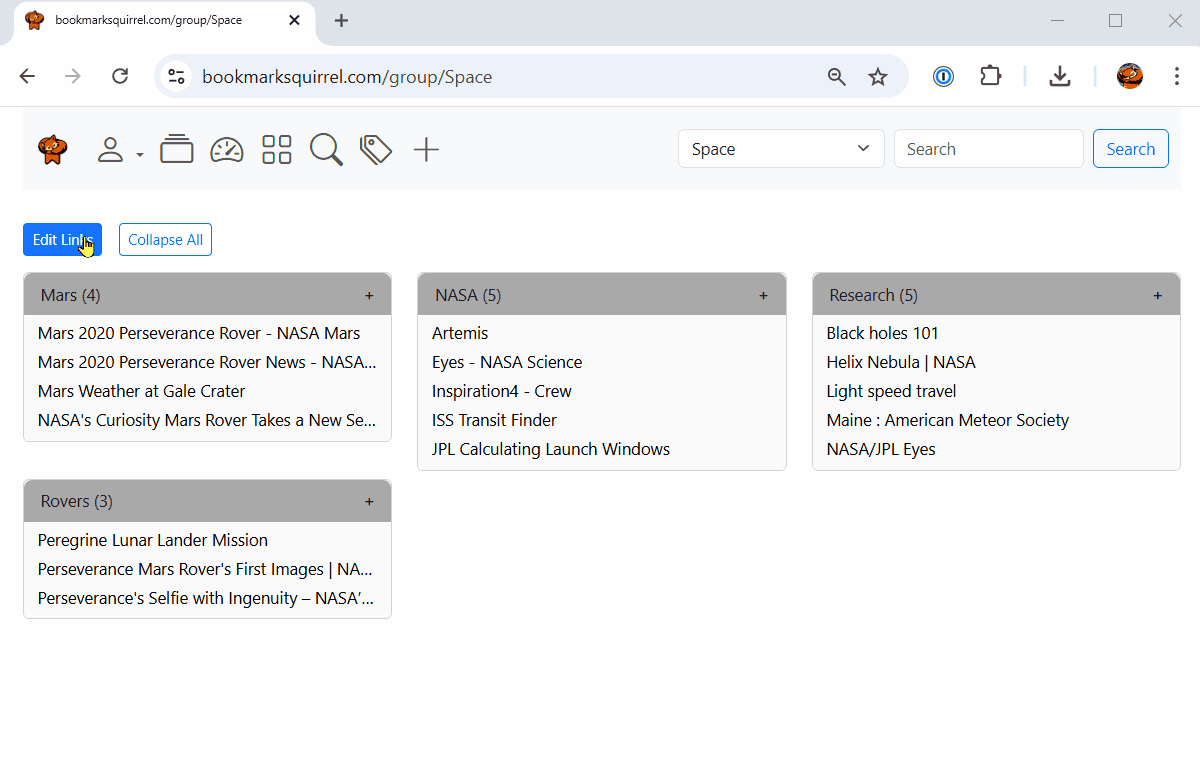Click the Search text input field
The height and width of the screenshot is (768, 1200).
pyautogui.click(x=989, y=149)
